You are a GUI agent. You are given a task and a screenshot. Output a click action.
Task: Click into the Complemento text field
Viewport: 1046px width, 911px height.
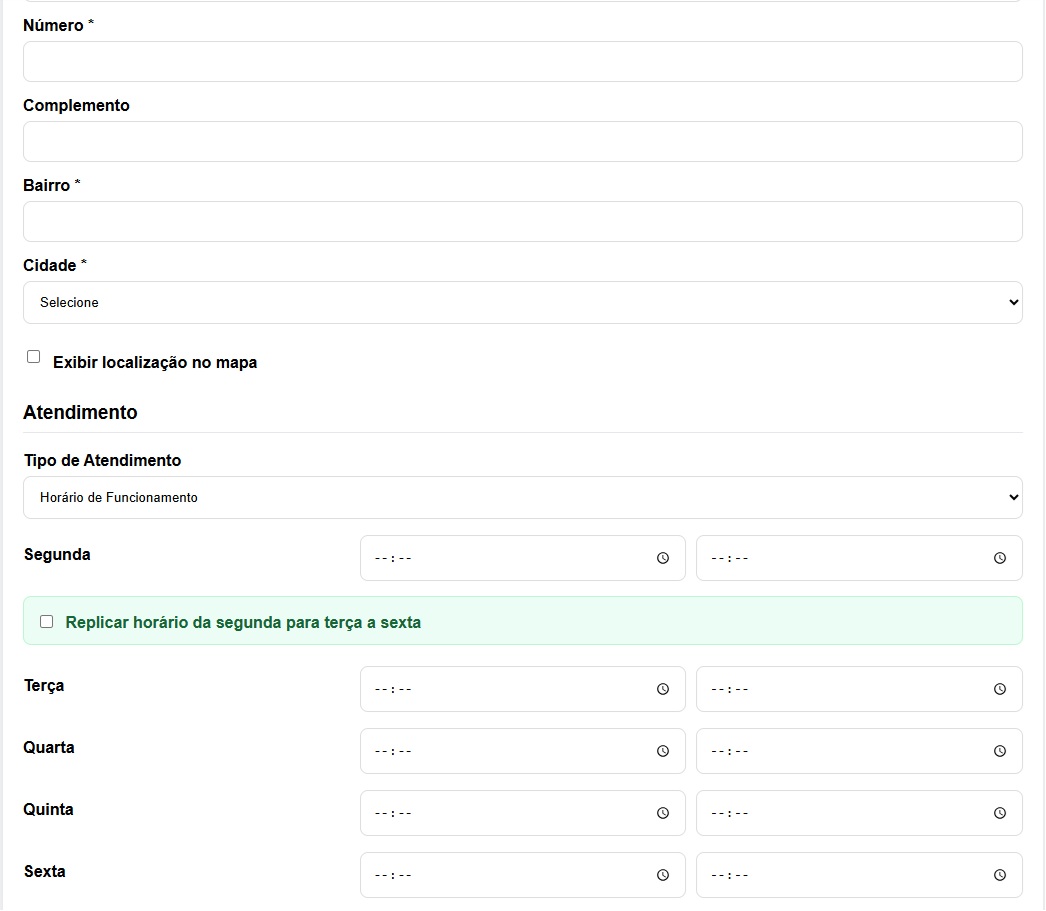click(x=523, y=141)
